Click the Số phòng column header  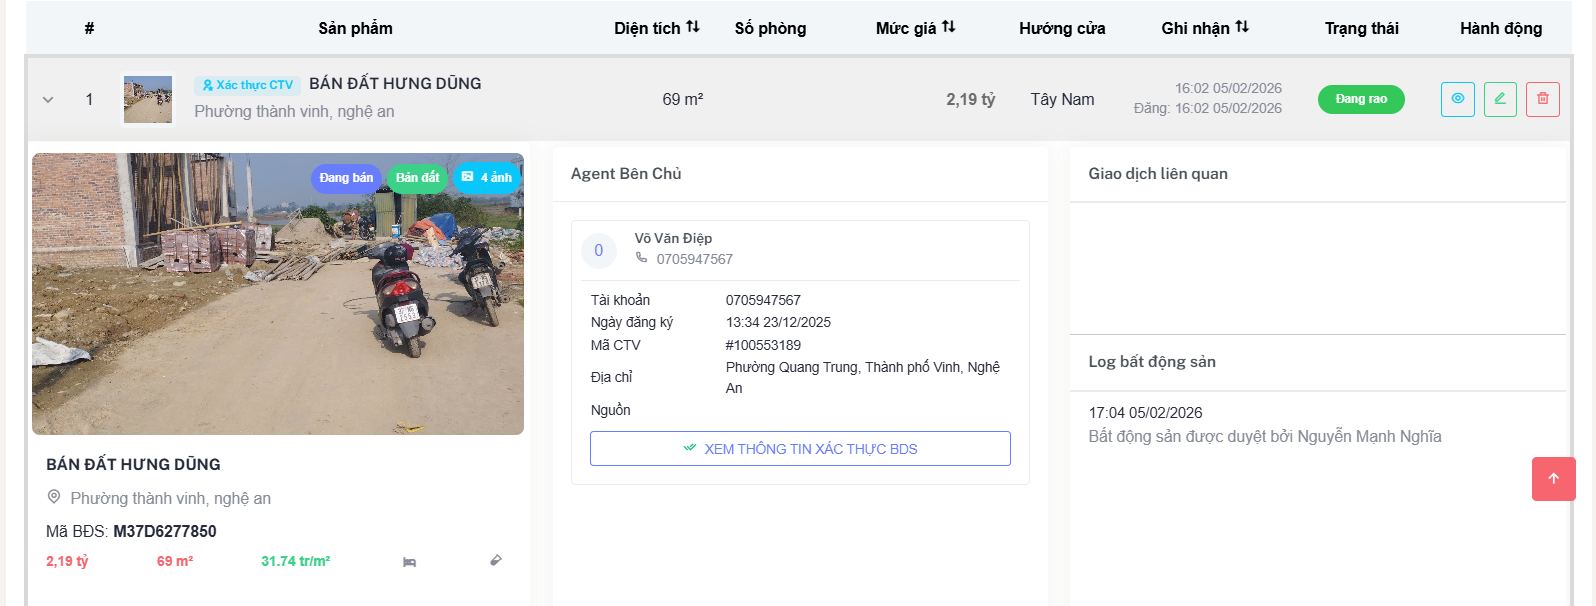click(x=770, y=28)
